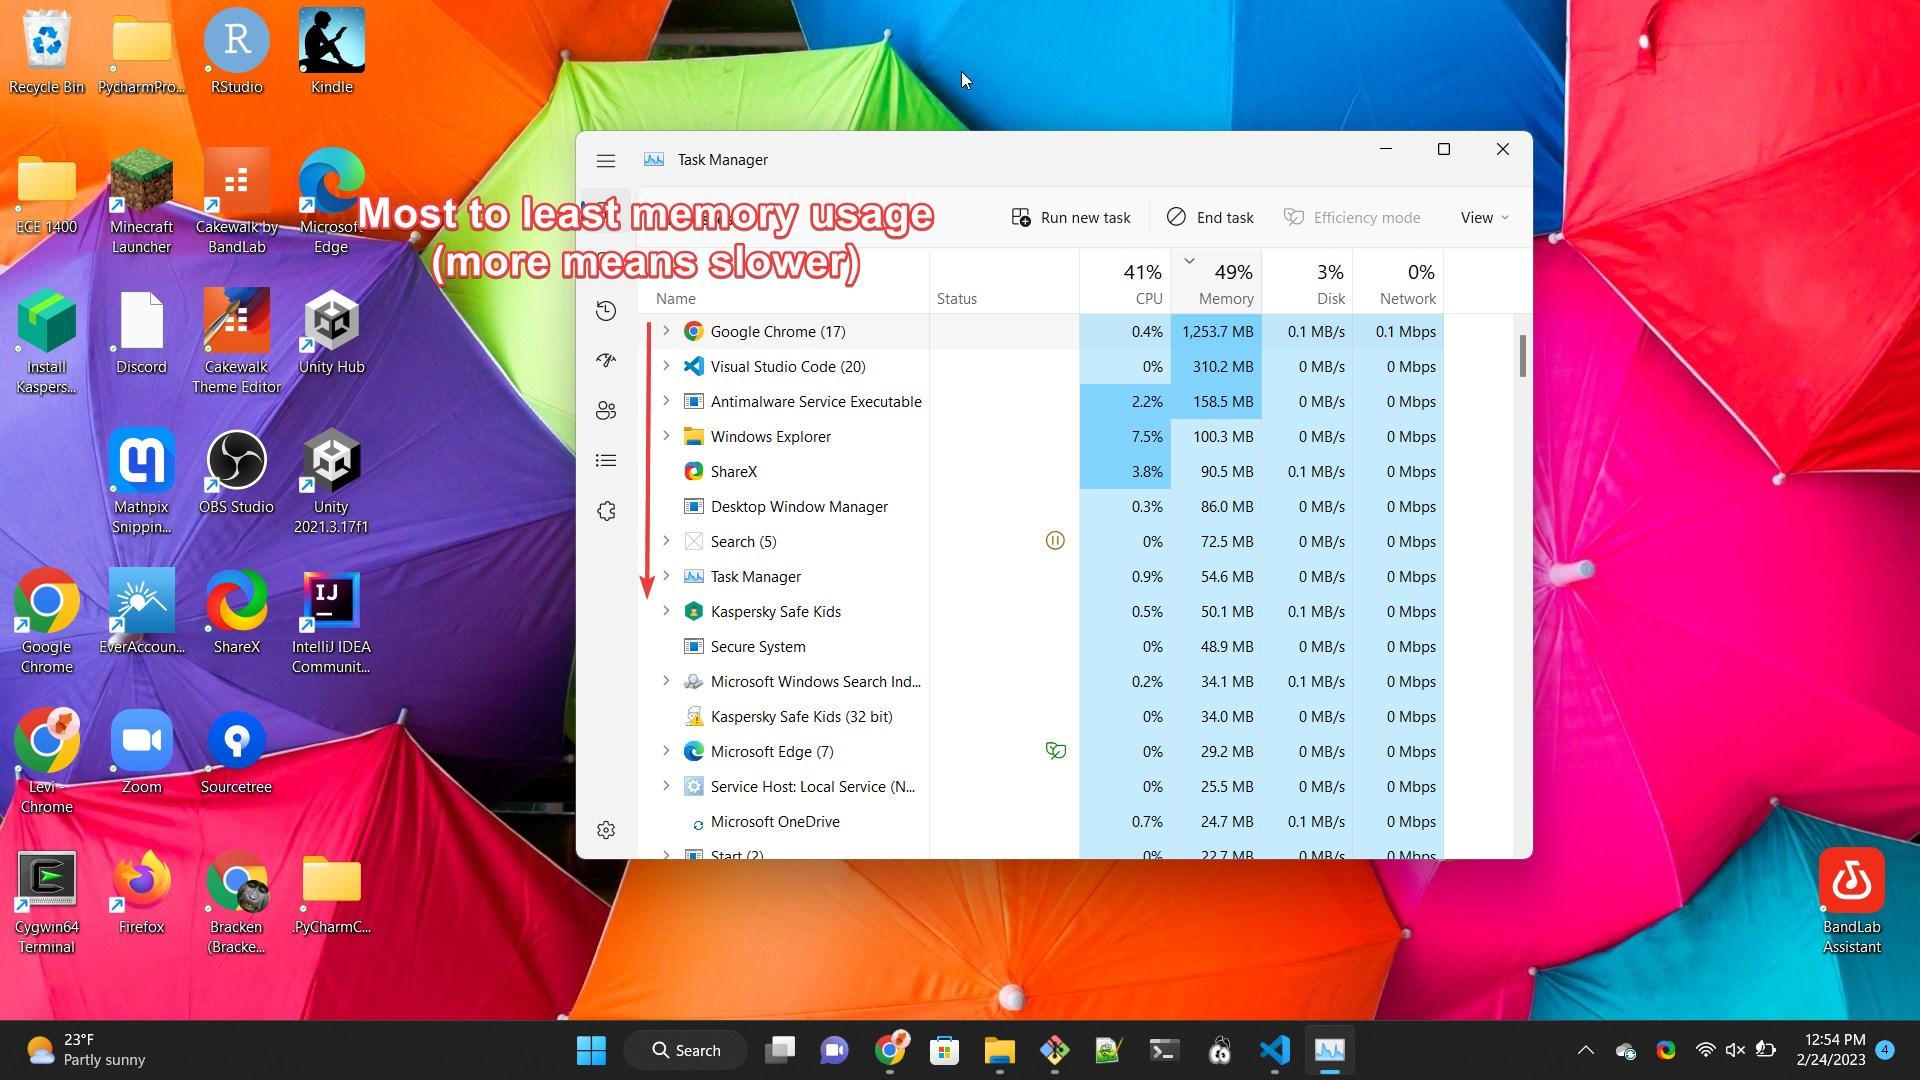Open the Task Manager hamburger navigation menu
This screenshot has height=1080, width=1920.
[605, 160]
